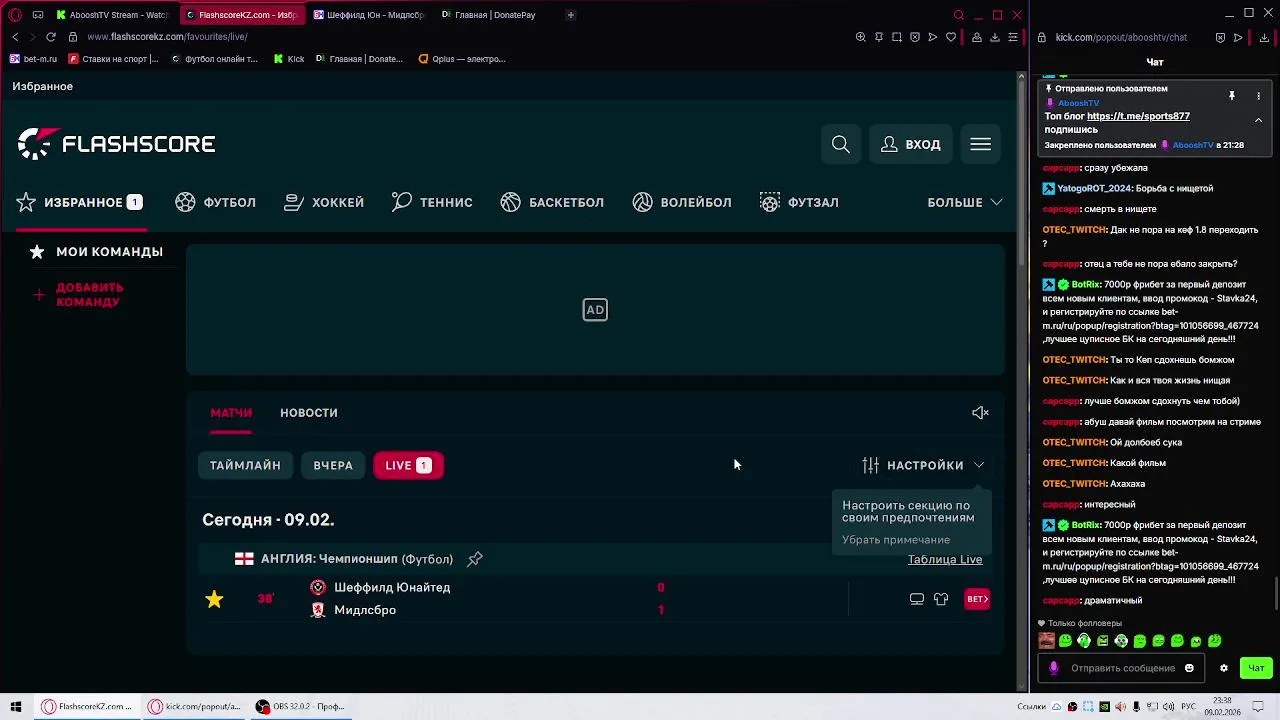Open the Easy Setup sliders icon
The width and height of the screenshot is (1280, 720).
tap(1013, 37)
